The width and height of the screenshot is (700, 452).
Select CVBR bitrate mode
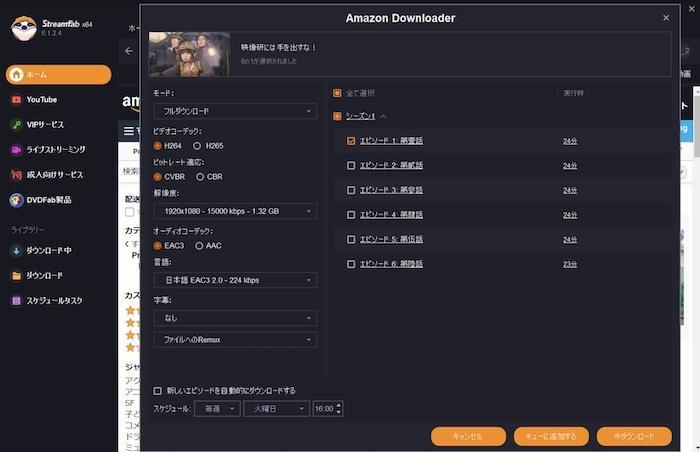click(157, 177)
